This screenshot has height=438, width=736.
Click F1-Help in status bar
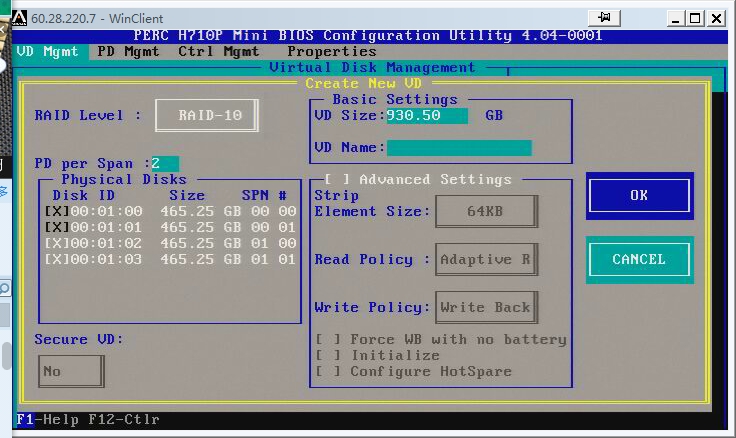coord(47,419)
